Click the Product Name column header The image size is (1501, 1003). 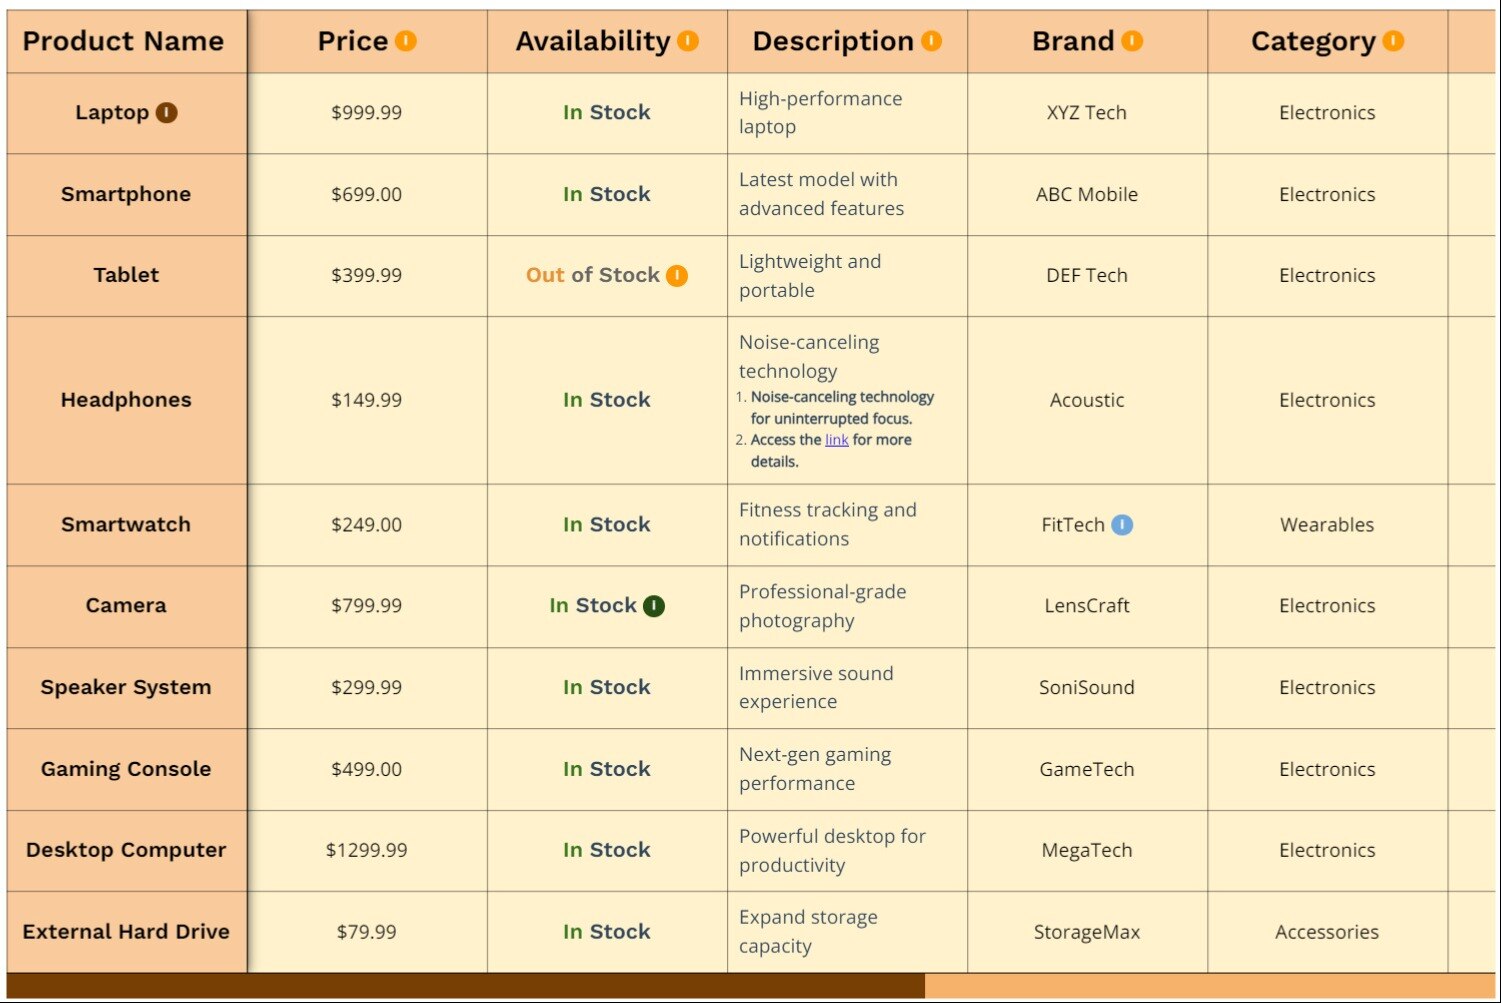(124, 41)
